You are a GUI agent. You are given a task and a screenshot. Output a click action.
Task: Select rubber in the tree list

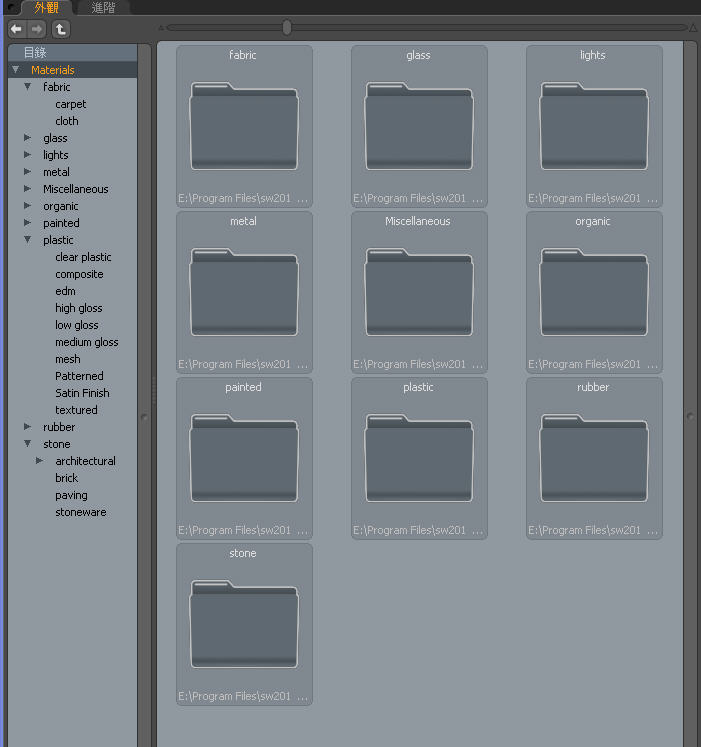pos(59,427)
